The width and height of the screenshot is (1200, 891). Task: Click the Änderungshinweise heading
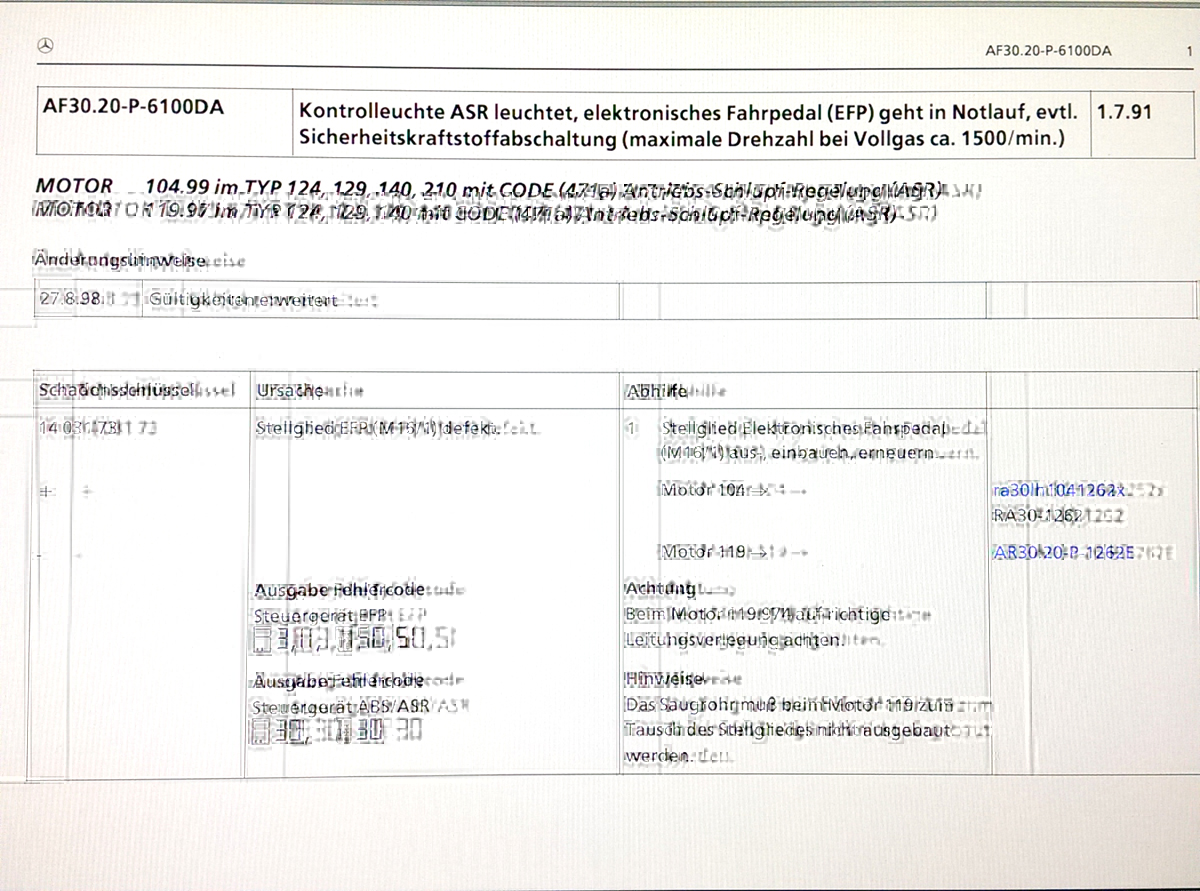[122, 260]
